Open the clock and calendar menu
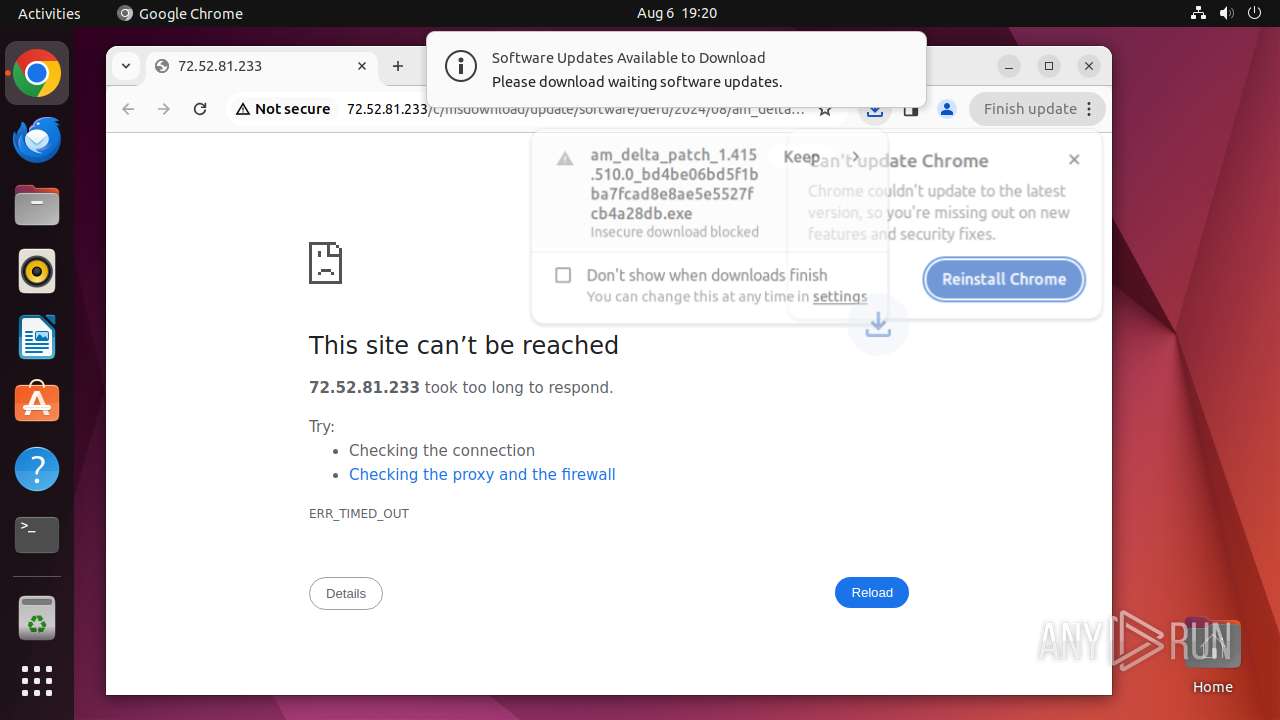 677,13
